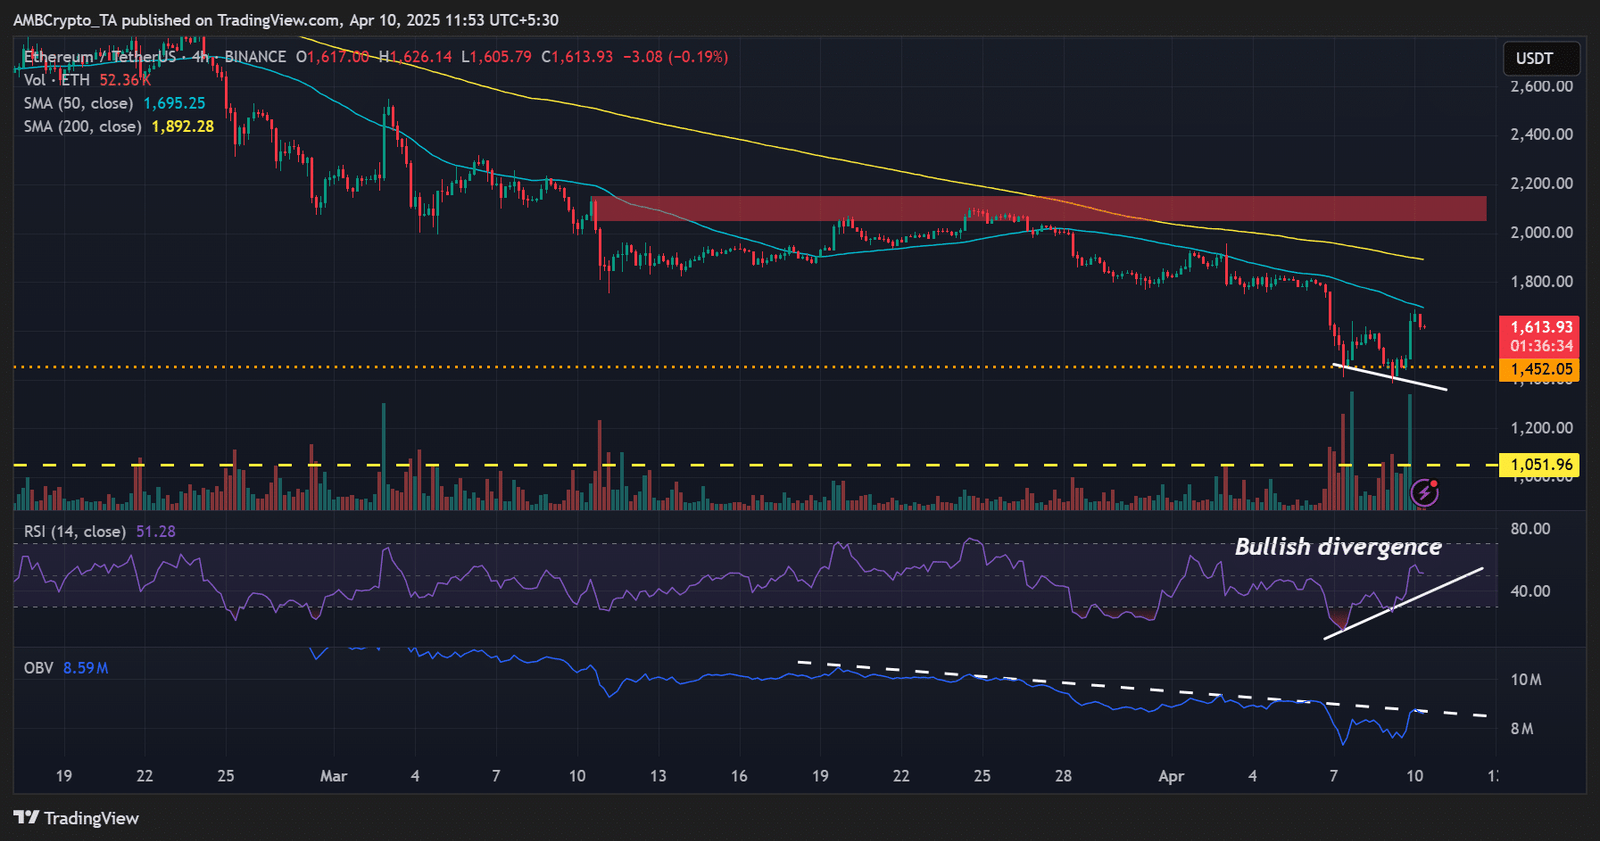
Task: Click the BINANCE exchange label in title
Action: (255, 57)
